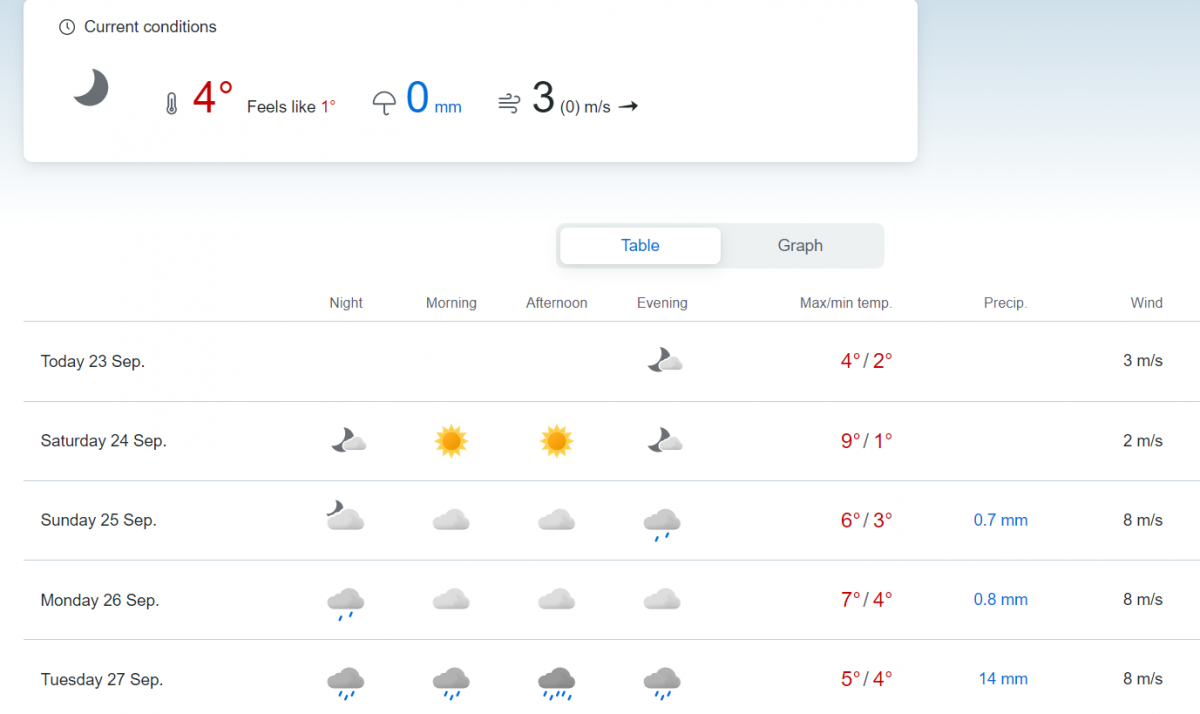Viewport: 1200px width, 714px height.
Task: Click Monday night rain cloud icon
Action: (x=345, y=603)
